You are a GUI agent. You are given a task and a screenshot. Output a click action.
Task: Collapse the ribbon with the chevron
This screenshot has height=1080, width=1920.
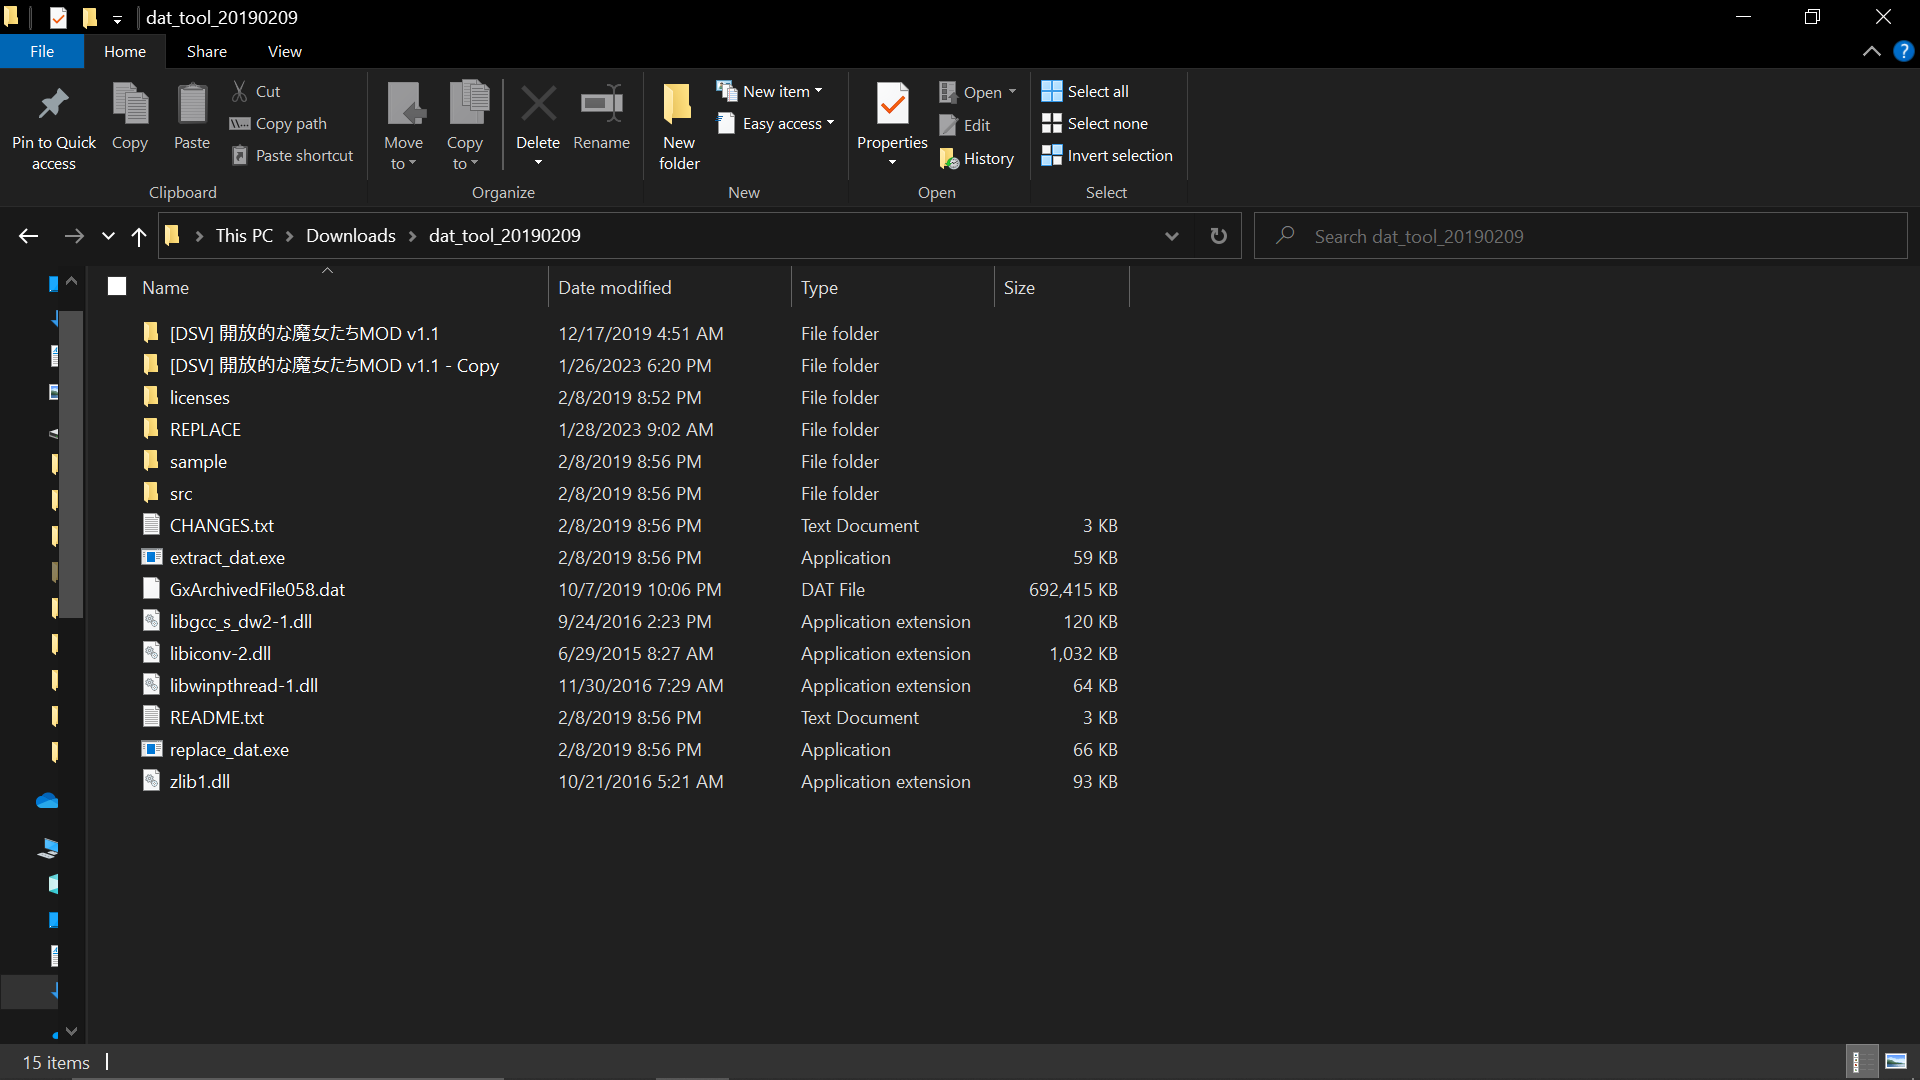coord(1872,51)
